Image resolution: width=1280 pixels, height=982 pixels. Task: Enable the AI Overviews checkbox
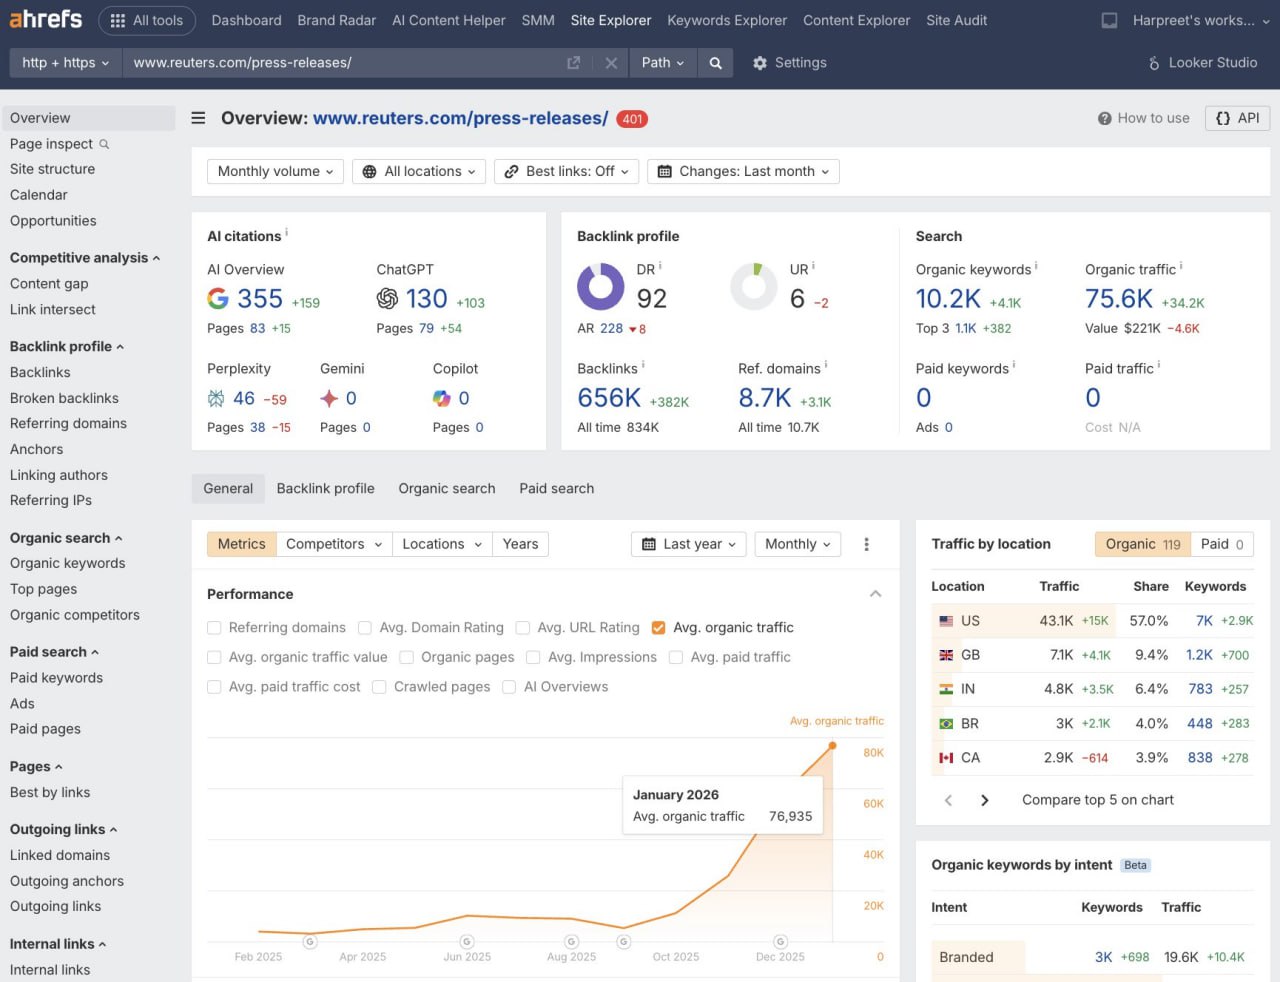[509, 687]
